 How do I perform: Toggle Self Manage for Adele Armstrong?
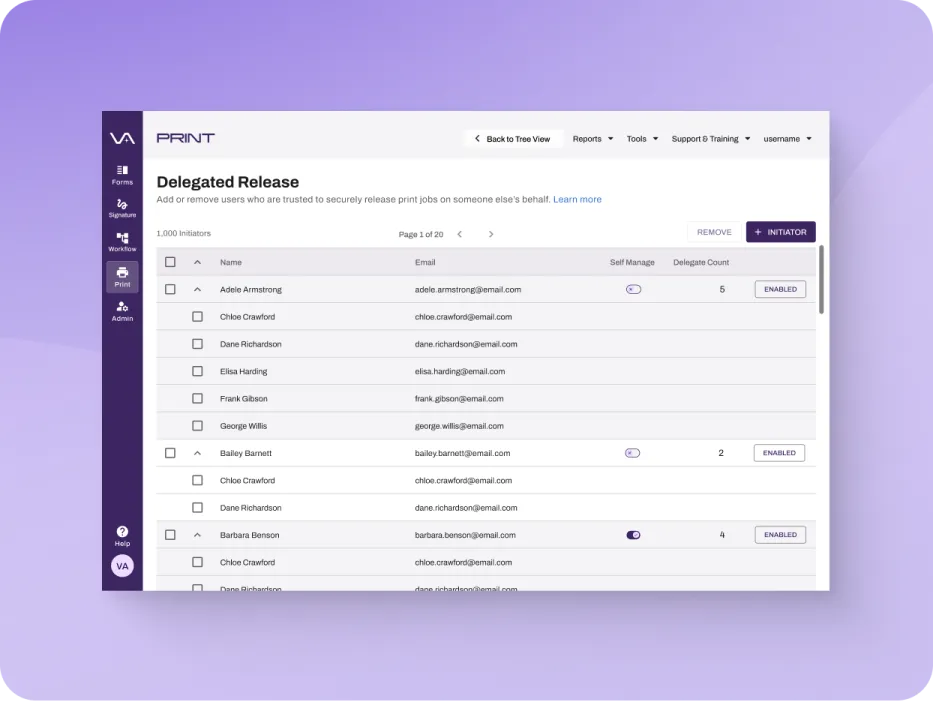click(x=633, y=290)
